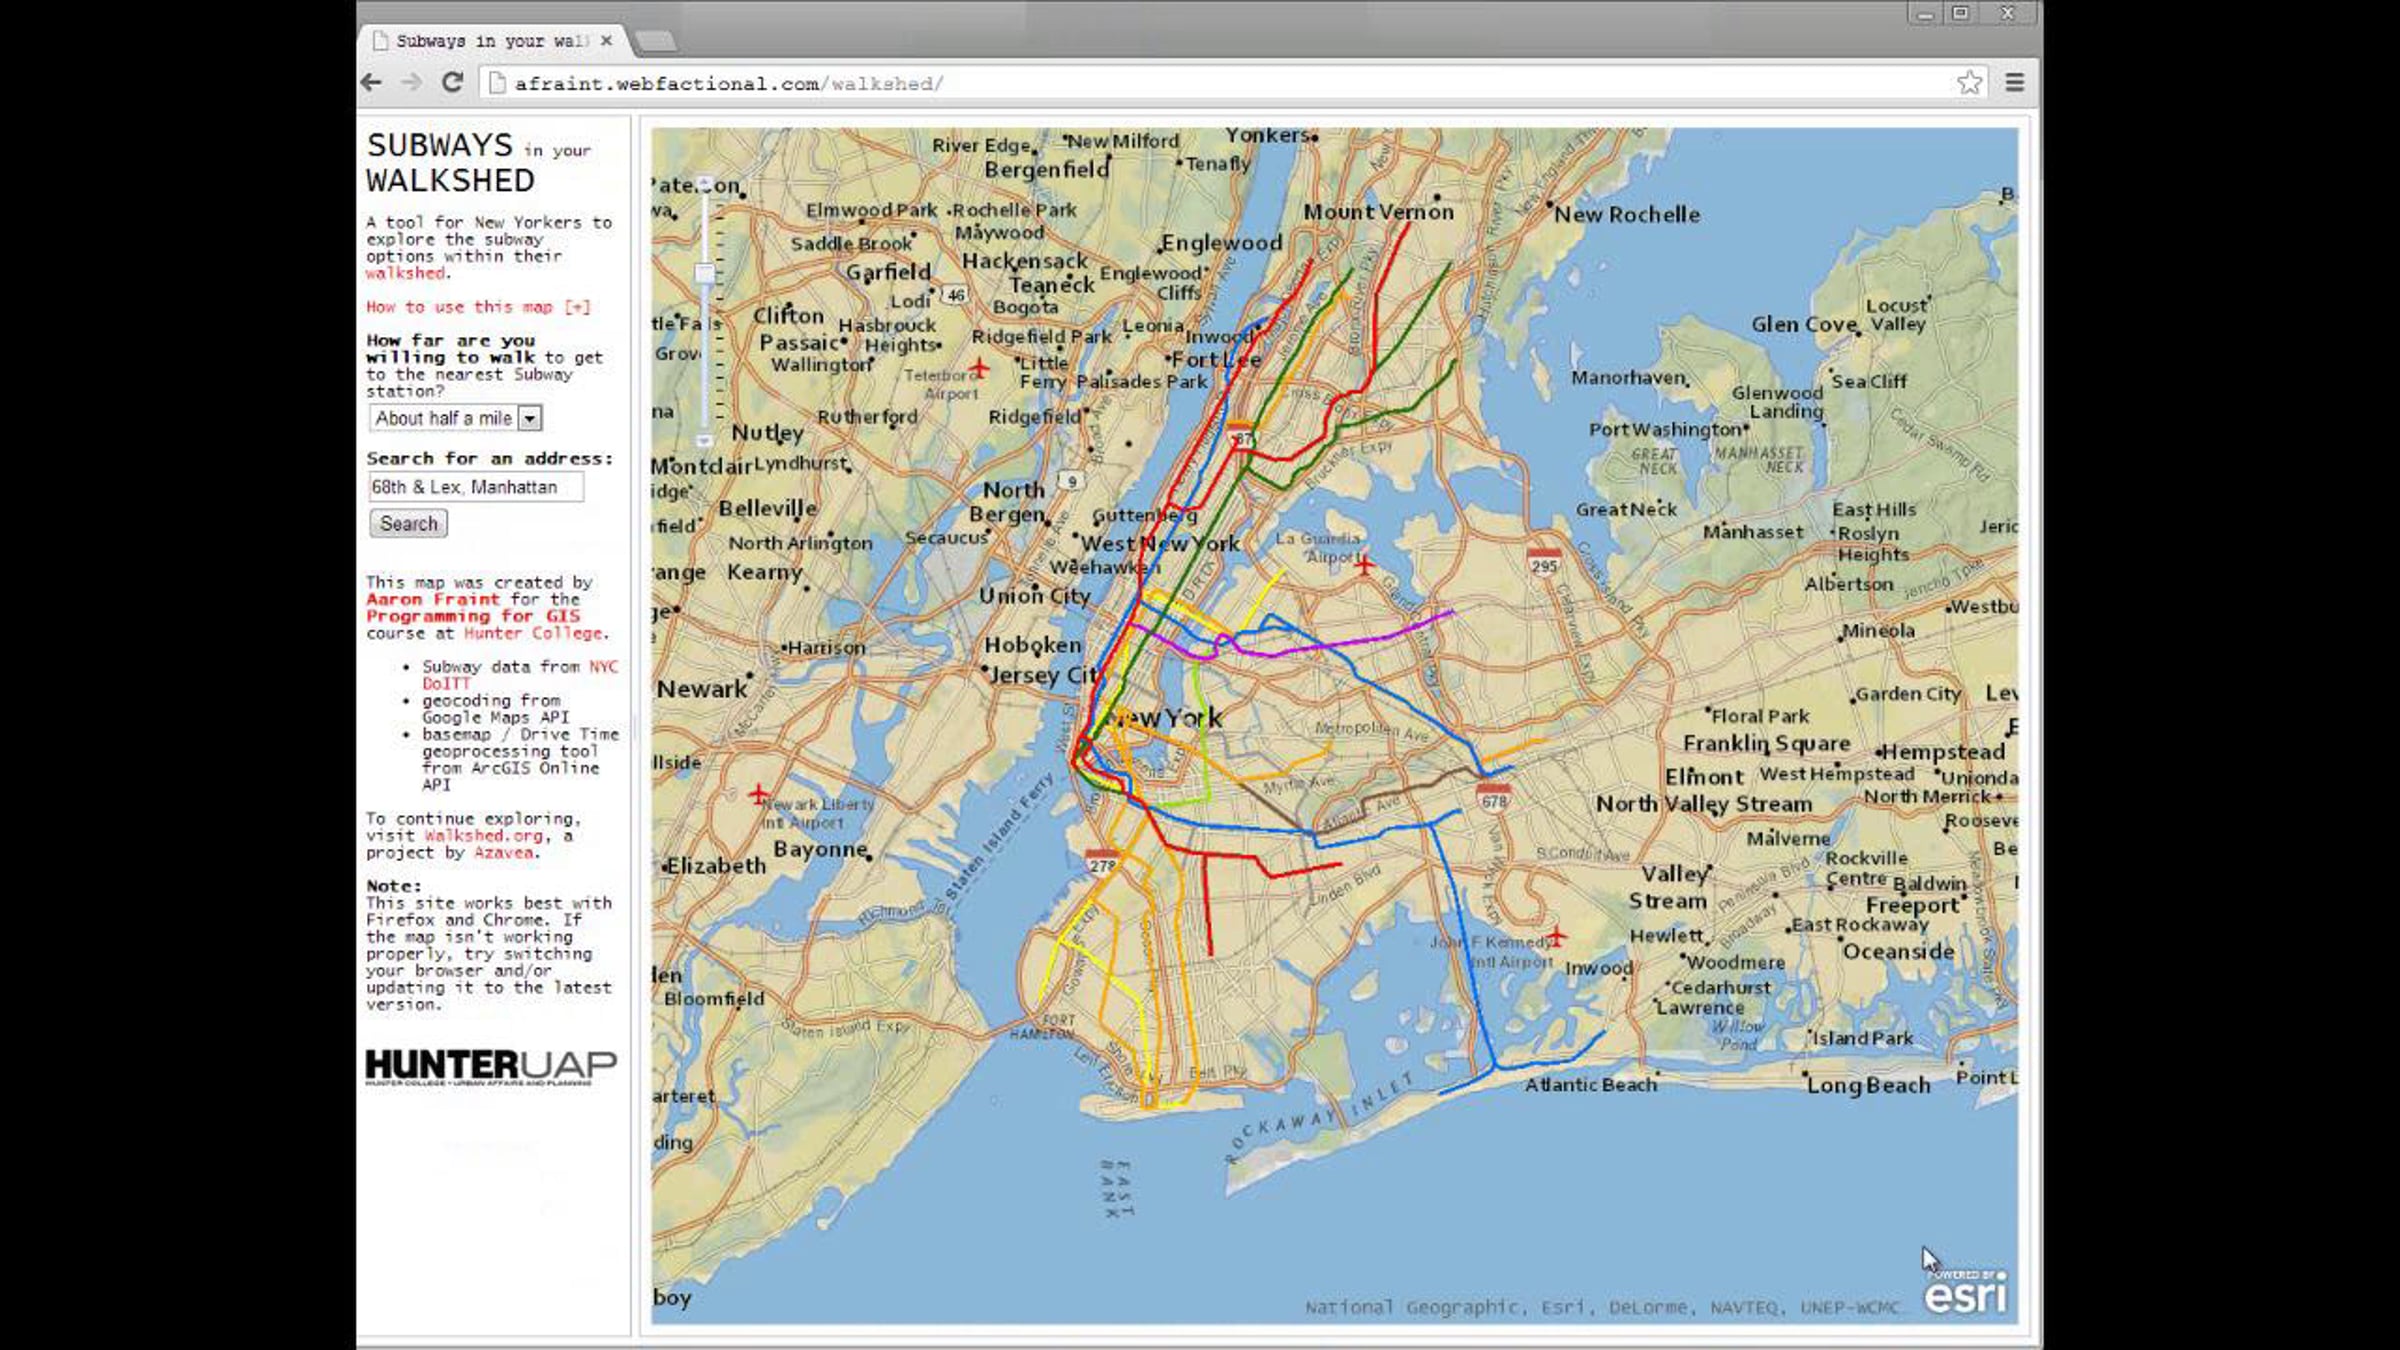This screenshot has height=1350, width=2400.
Task: Click the map zoom slider handle
Action: coord(705,272)
